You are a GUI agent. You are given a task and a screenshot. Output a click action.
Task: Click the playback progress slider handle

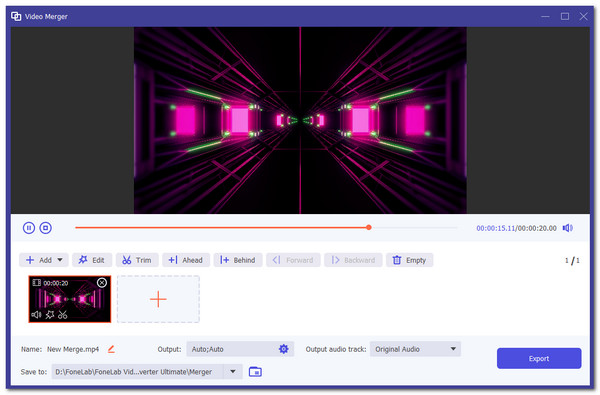(368, 227)
